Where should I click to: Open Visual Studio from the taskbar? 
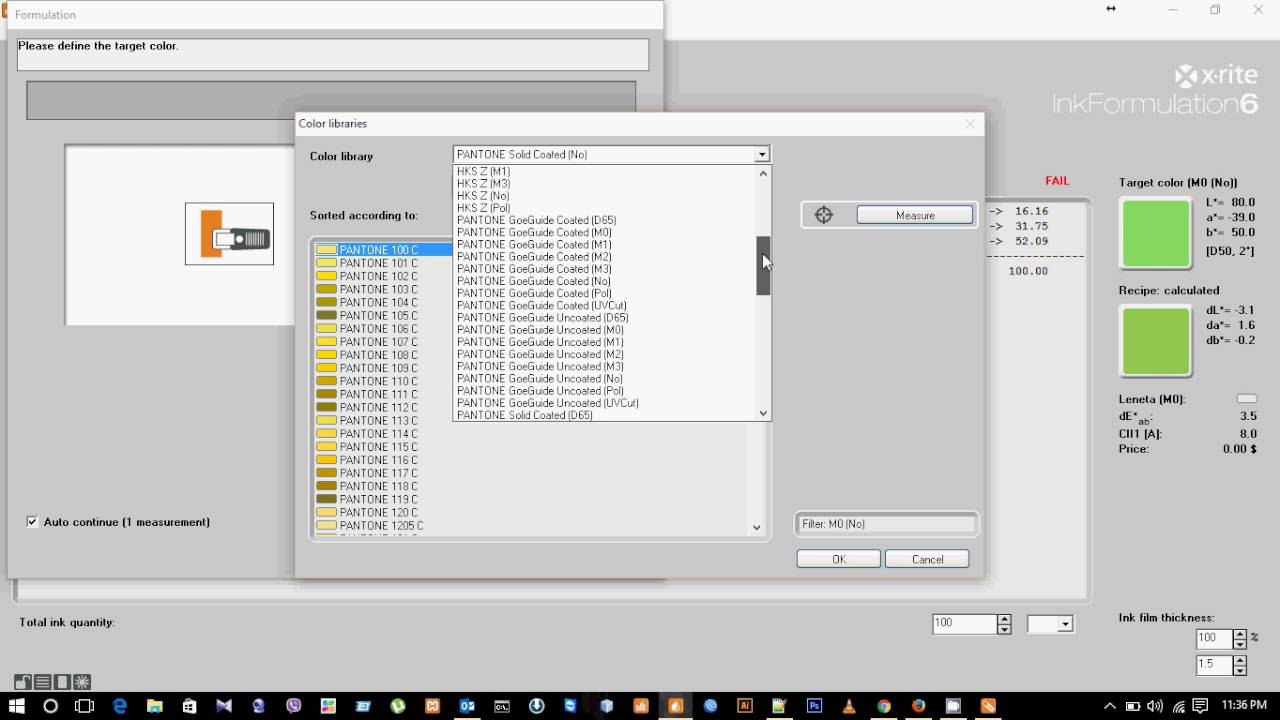(x=224, y=706)
